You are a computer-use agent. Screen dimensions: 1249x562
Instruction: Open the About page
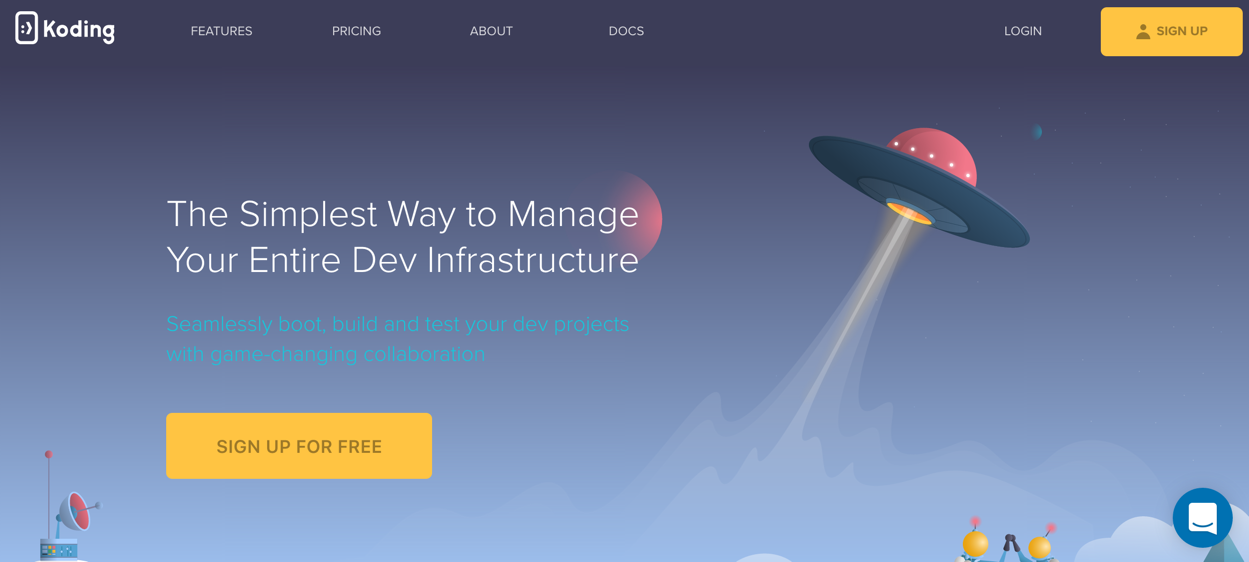[491, 31]
